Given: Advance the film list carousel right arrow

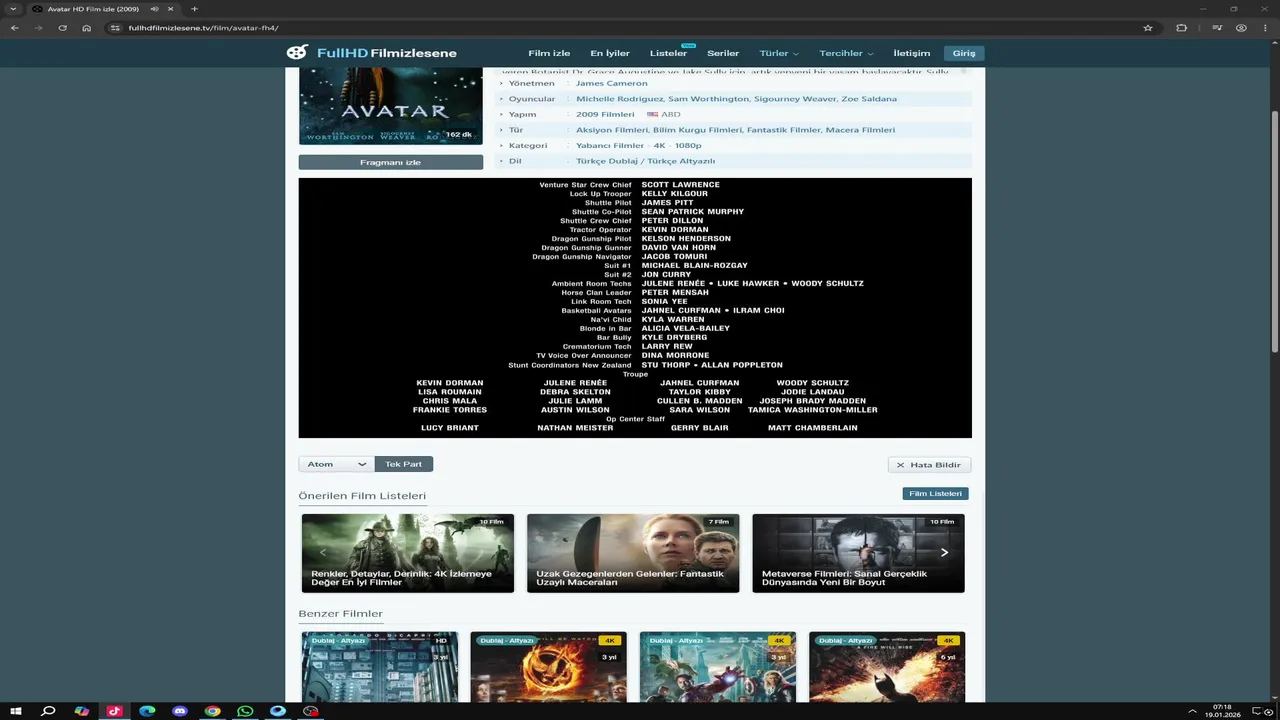Looking at the screenshot, I should click(944, 552).
